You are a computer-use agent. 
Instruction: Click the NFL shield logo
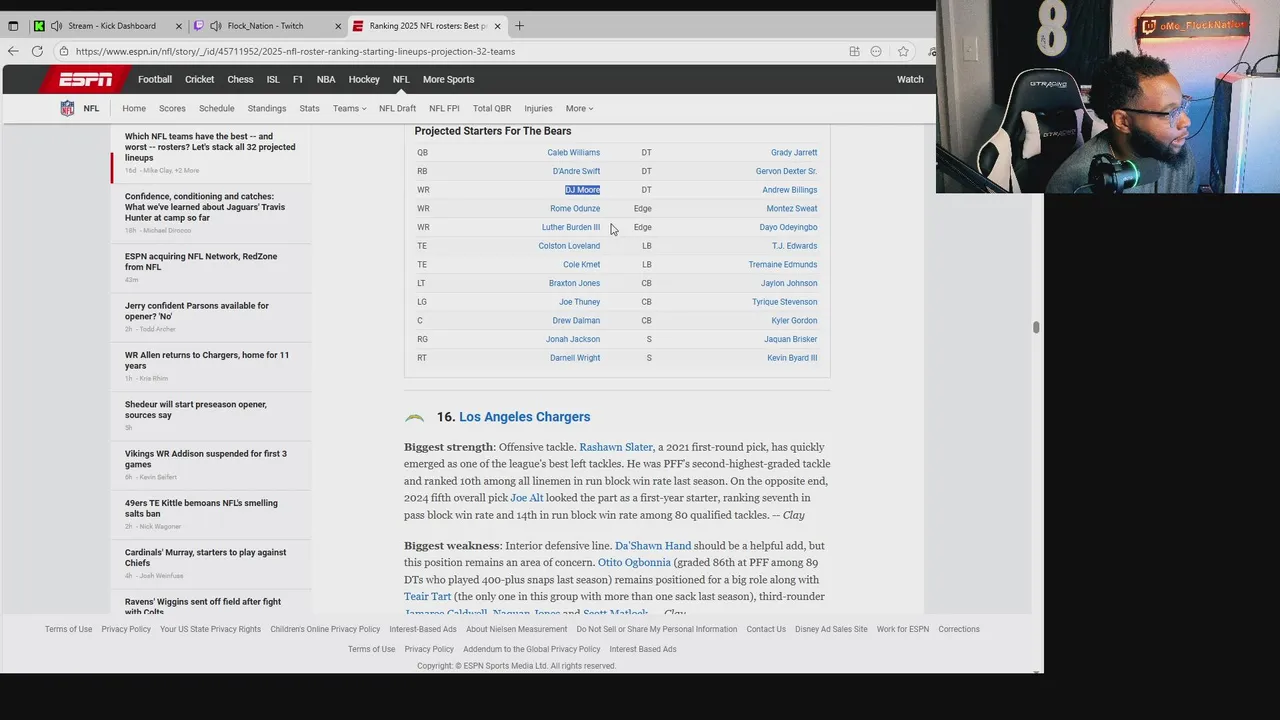tap(67, 108)
